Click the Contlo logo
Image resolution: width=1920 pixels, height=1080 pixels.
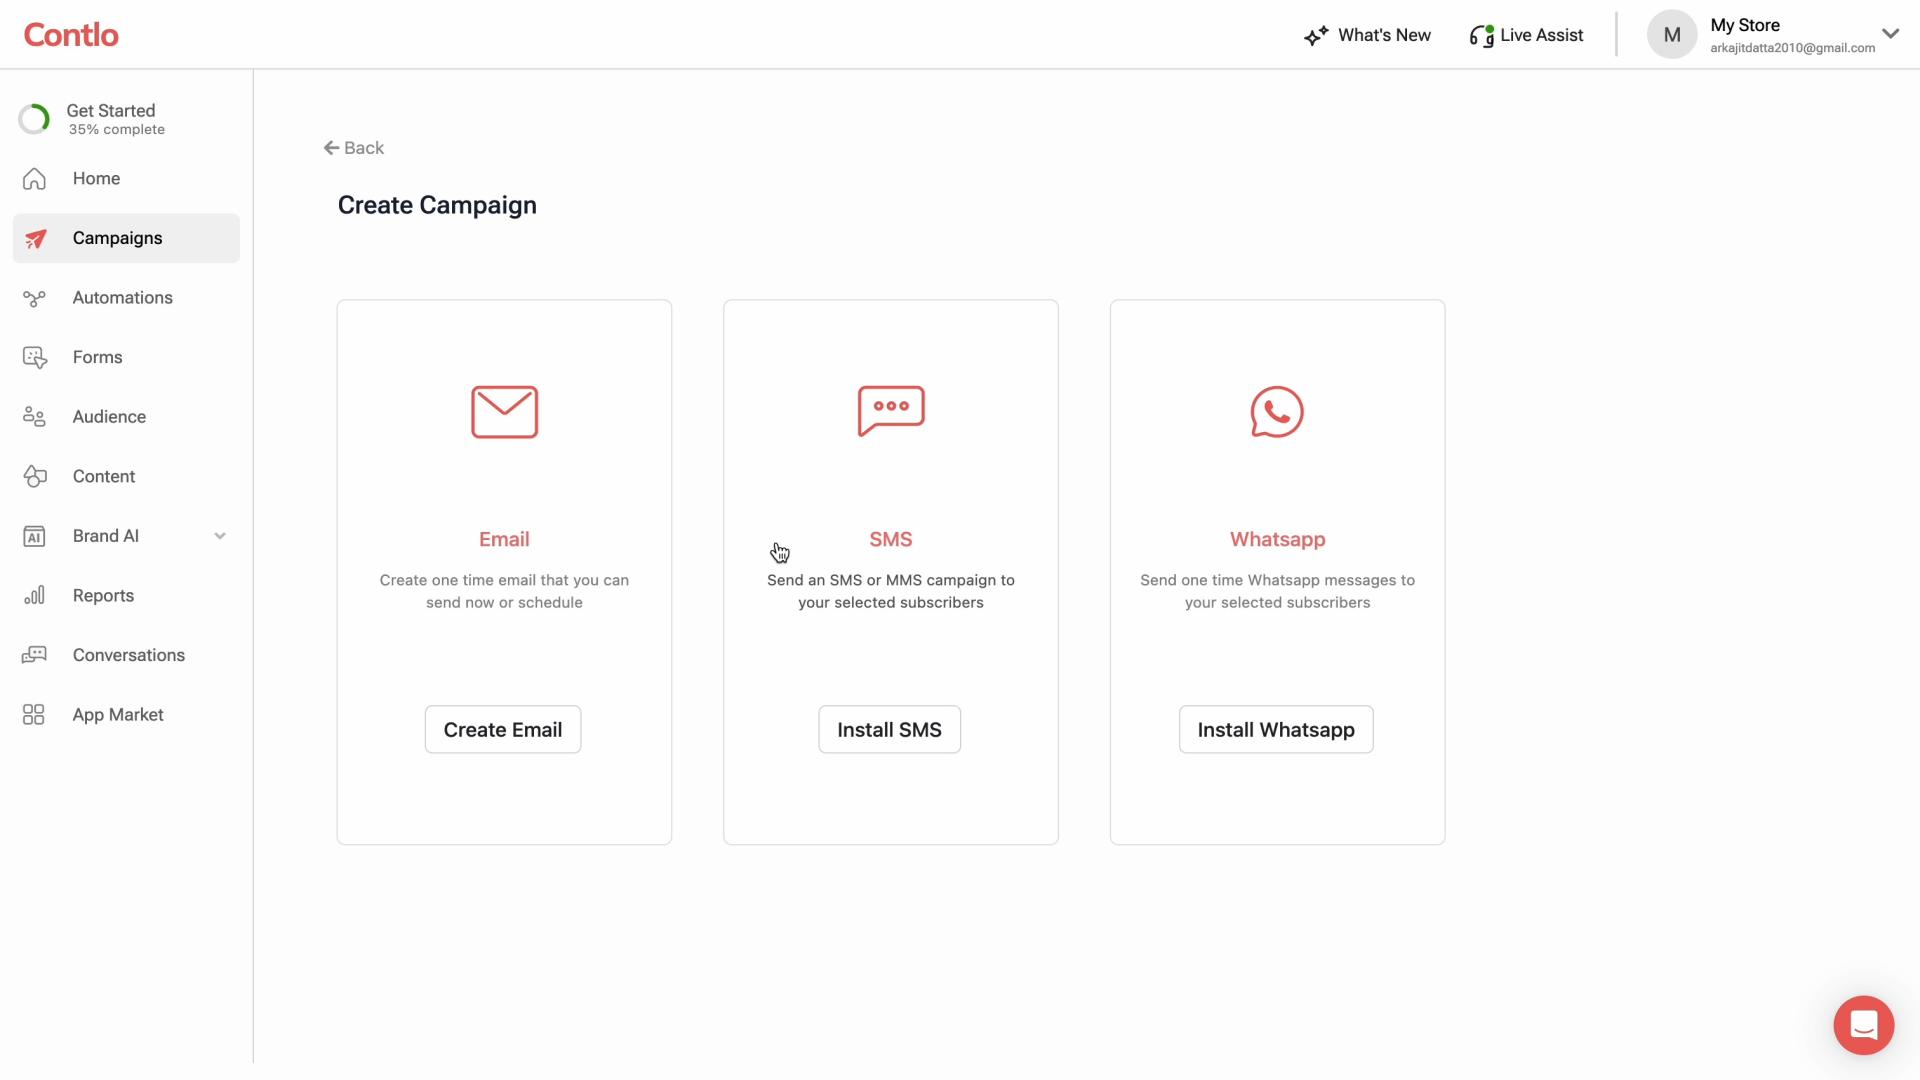pos(71,35)
